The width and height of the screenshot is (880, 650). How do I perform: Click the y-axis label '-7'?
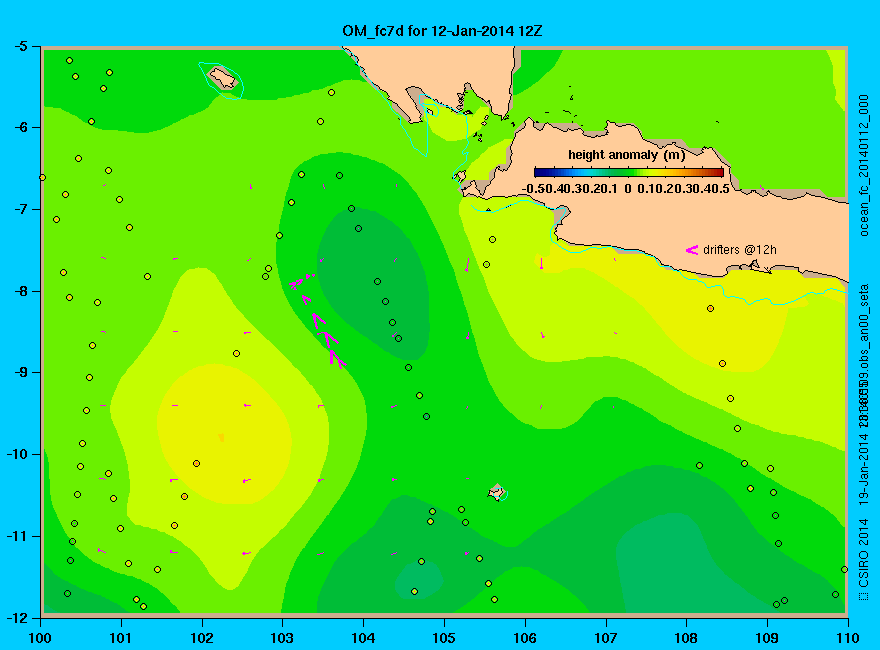pos(20,209)
